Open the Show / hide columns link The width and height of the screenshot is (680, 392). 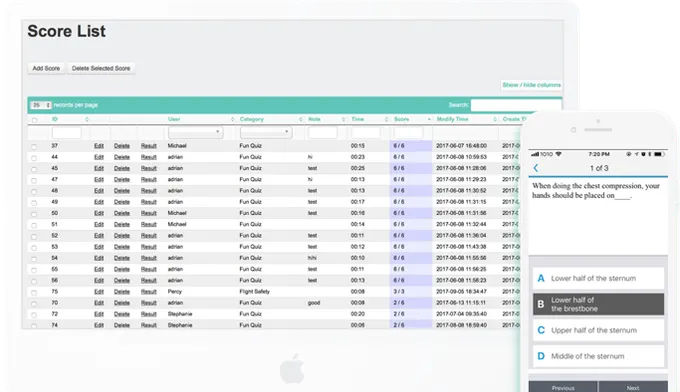(x=531, y=85)
